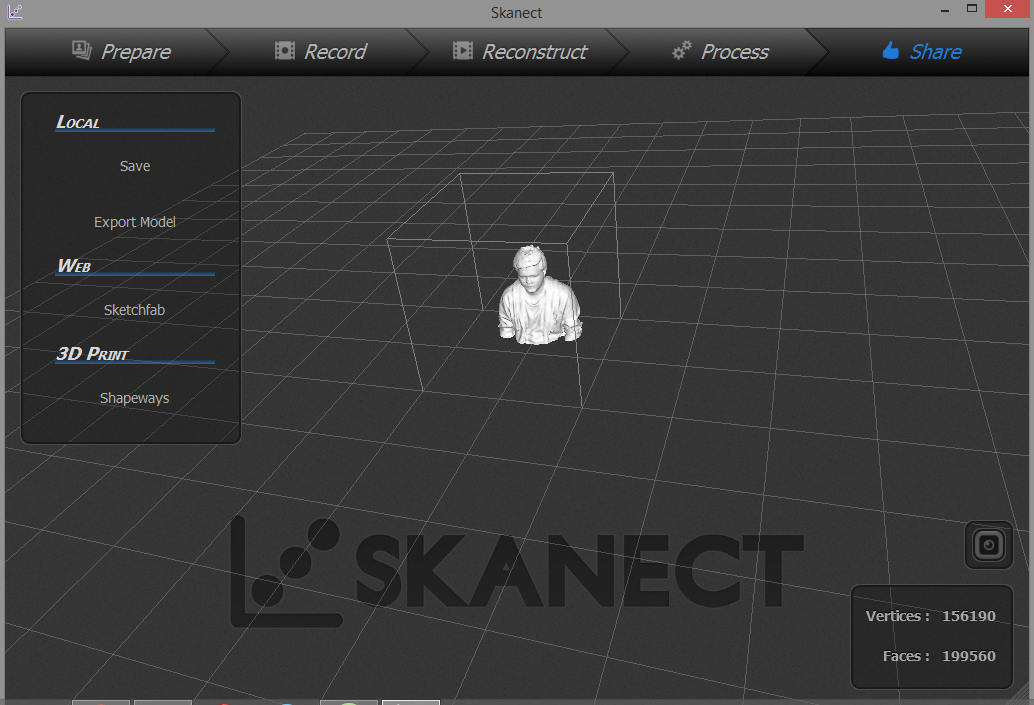This screenshot has height=705, width=1034.
Task: Open the Prepare tab
Action: (x=122, y=51)
